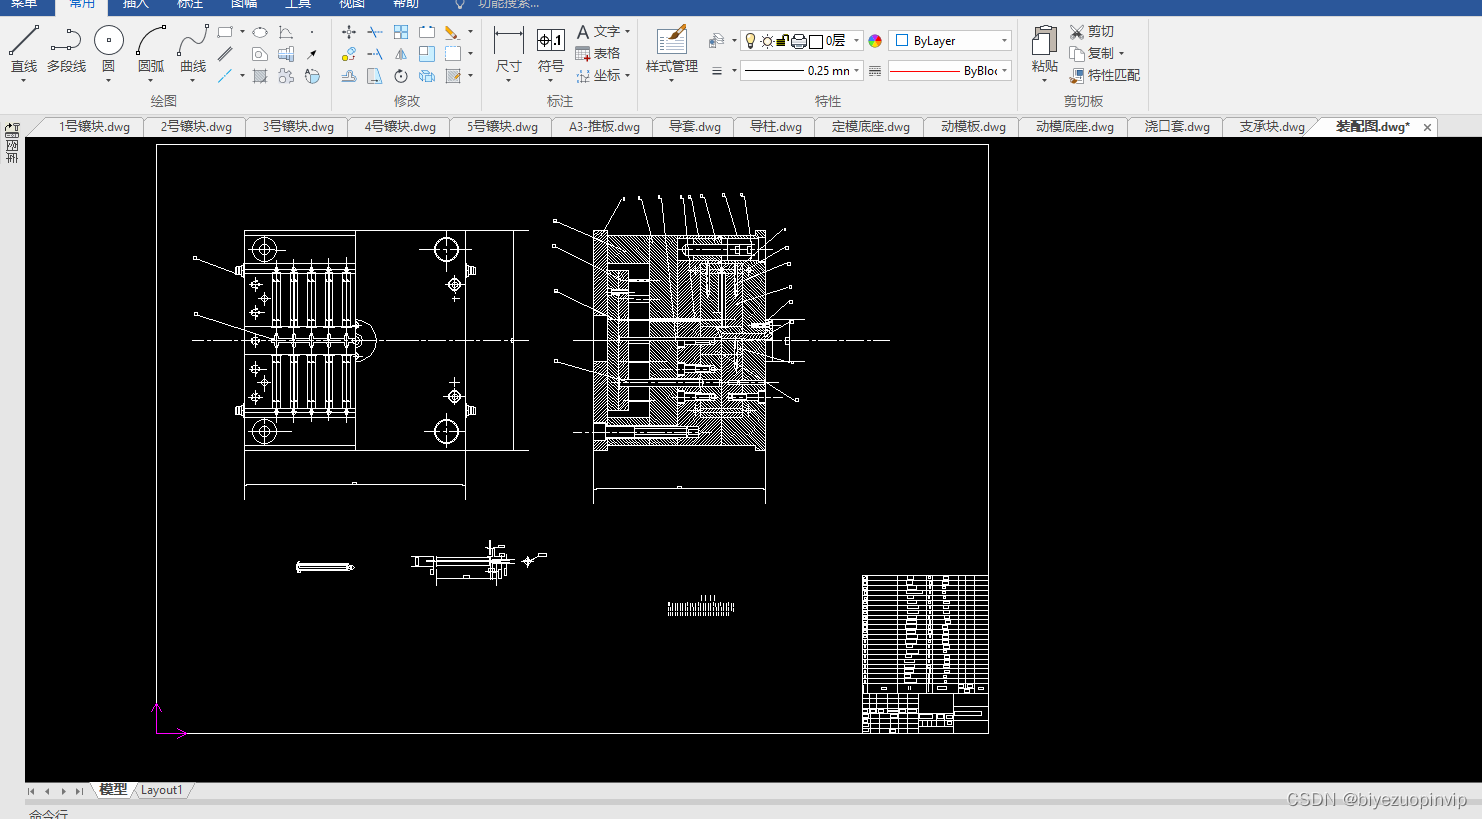Click the 特性匹配 (Match properties) button
This screenshot has height=819, width=1482.
(1105, 76)
